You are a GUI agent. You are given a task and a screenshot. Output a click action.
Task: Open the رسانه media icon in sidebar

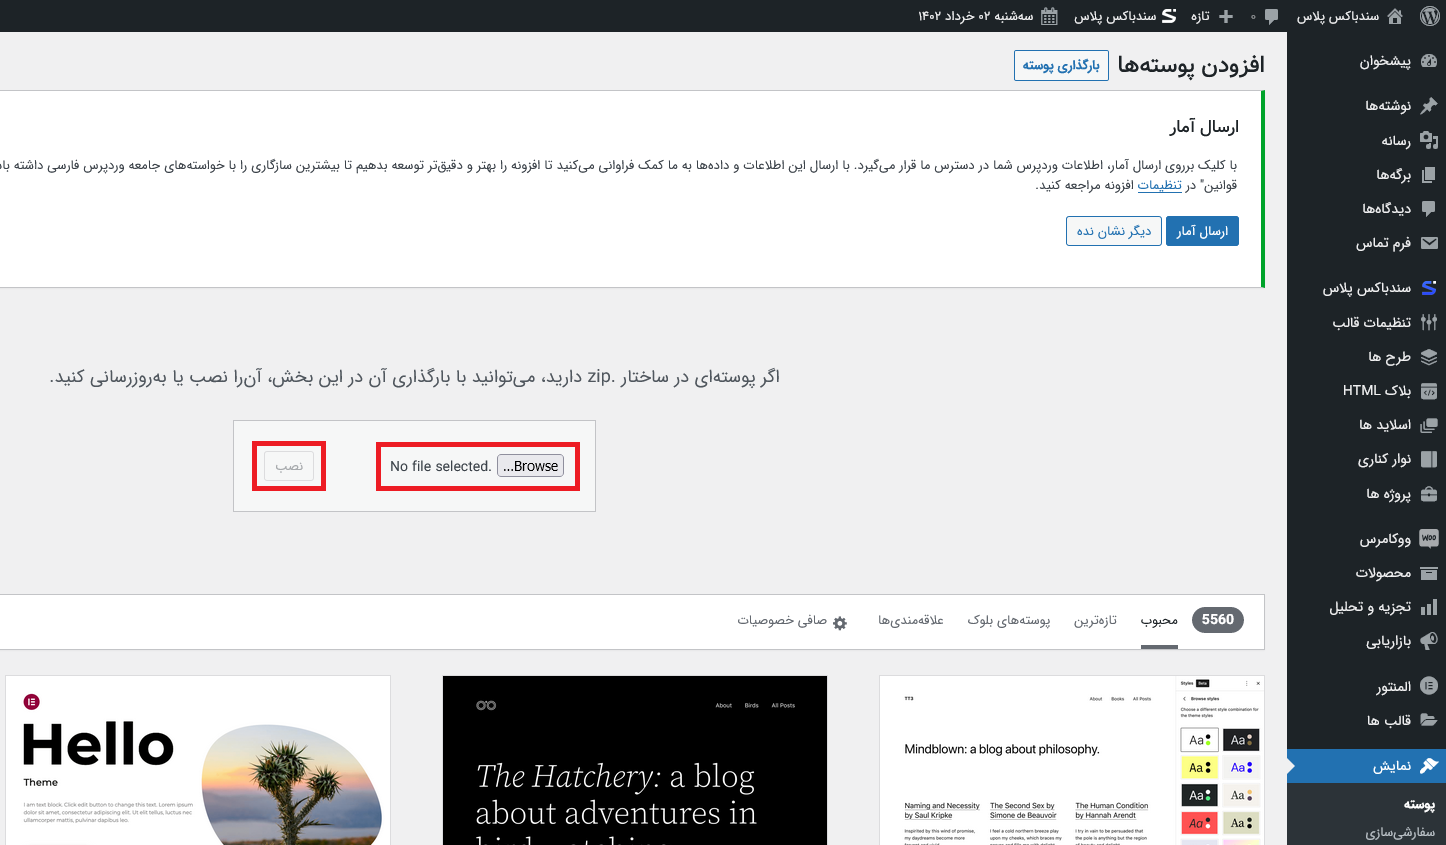pos(1429,140)
